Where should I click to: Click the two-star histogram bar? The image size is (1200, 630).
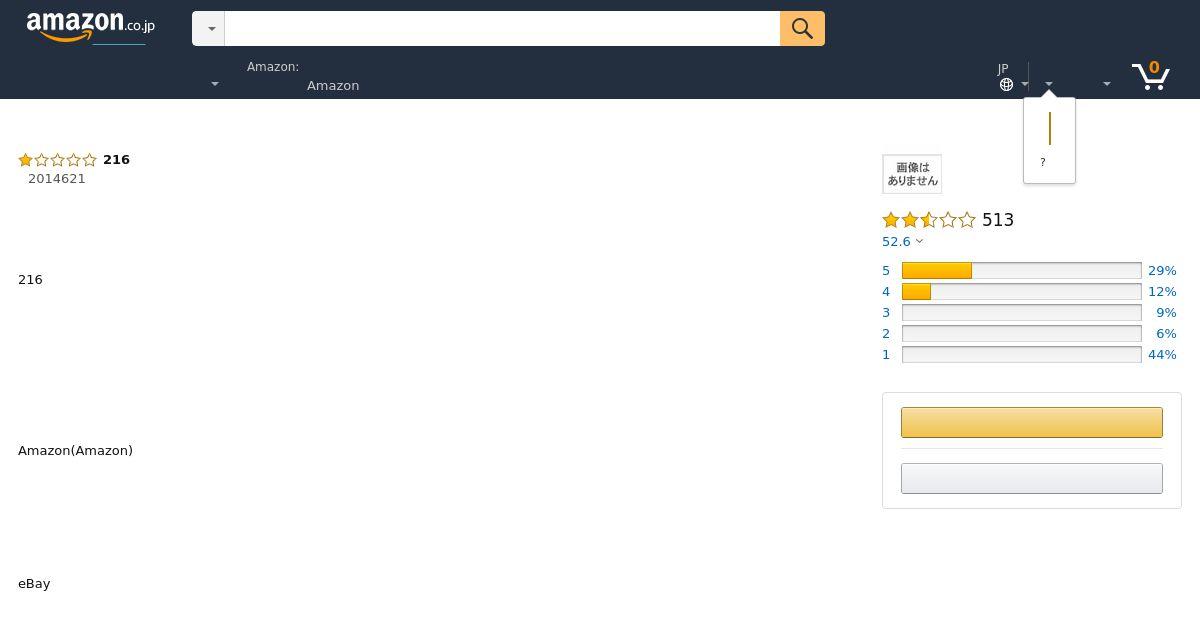[x=1021, y=334]
